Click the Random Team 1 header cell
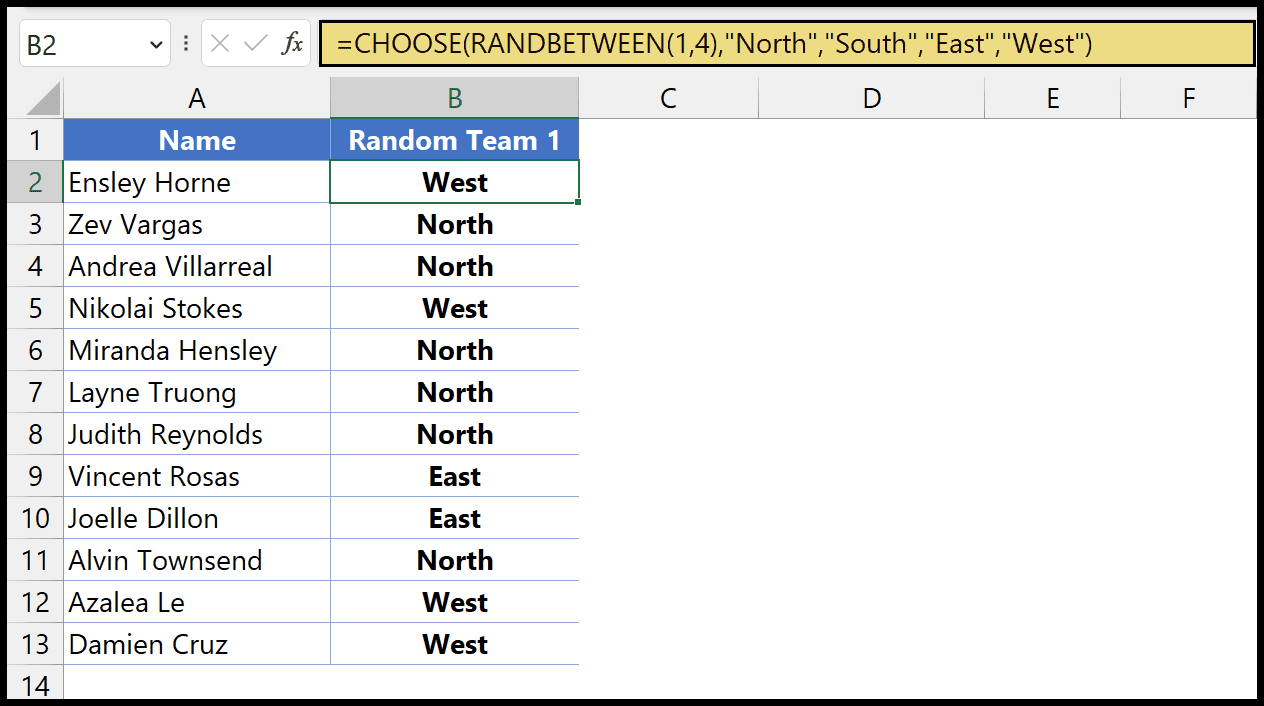This screenshot has height=706, width=1264. (x=455, y=141)
